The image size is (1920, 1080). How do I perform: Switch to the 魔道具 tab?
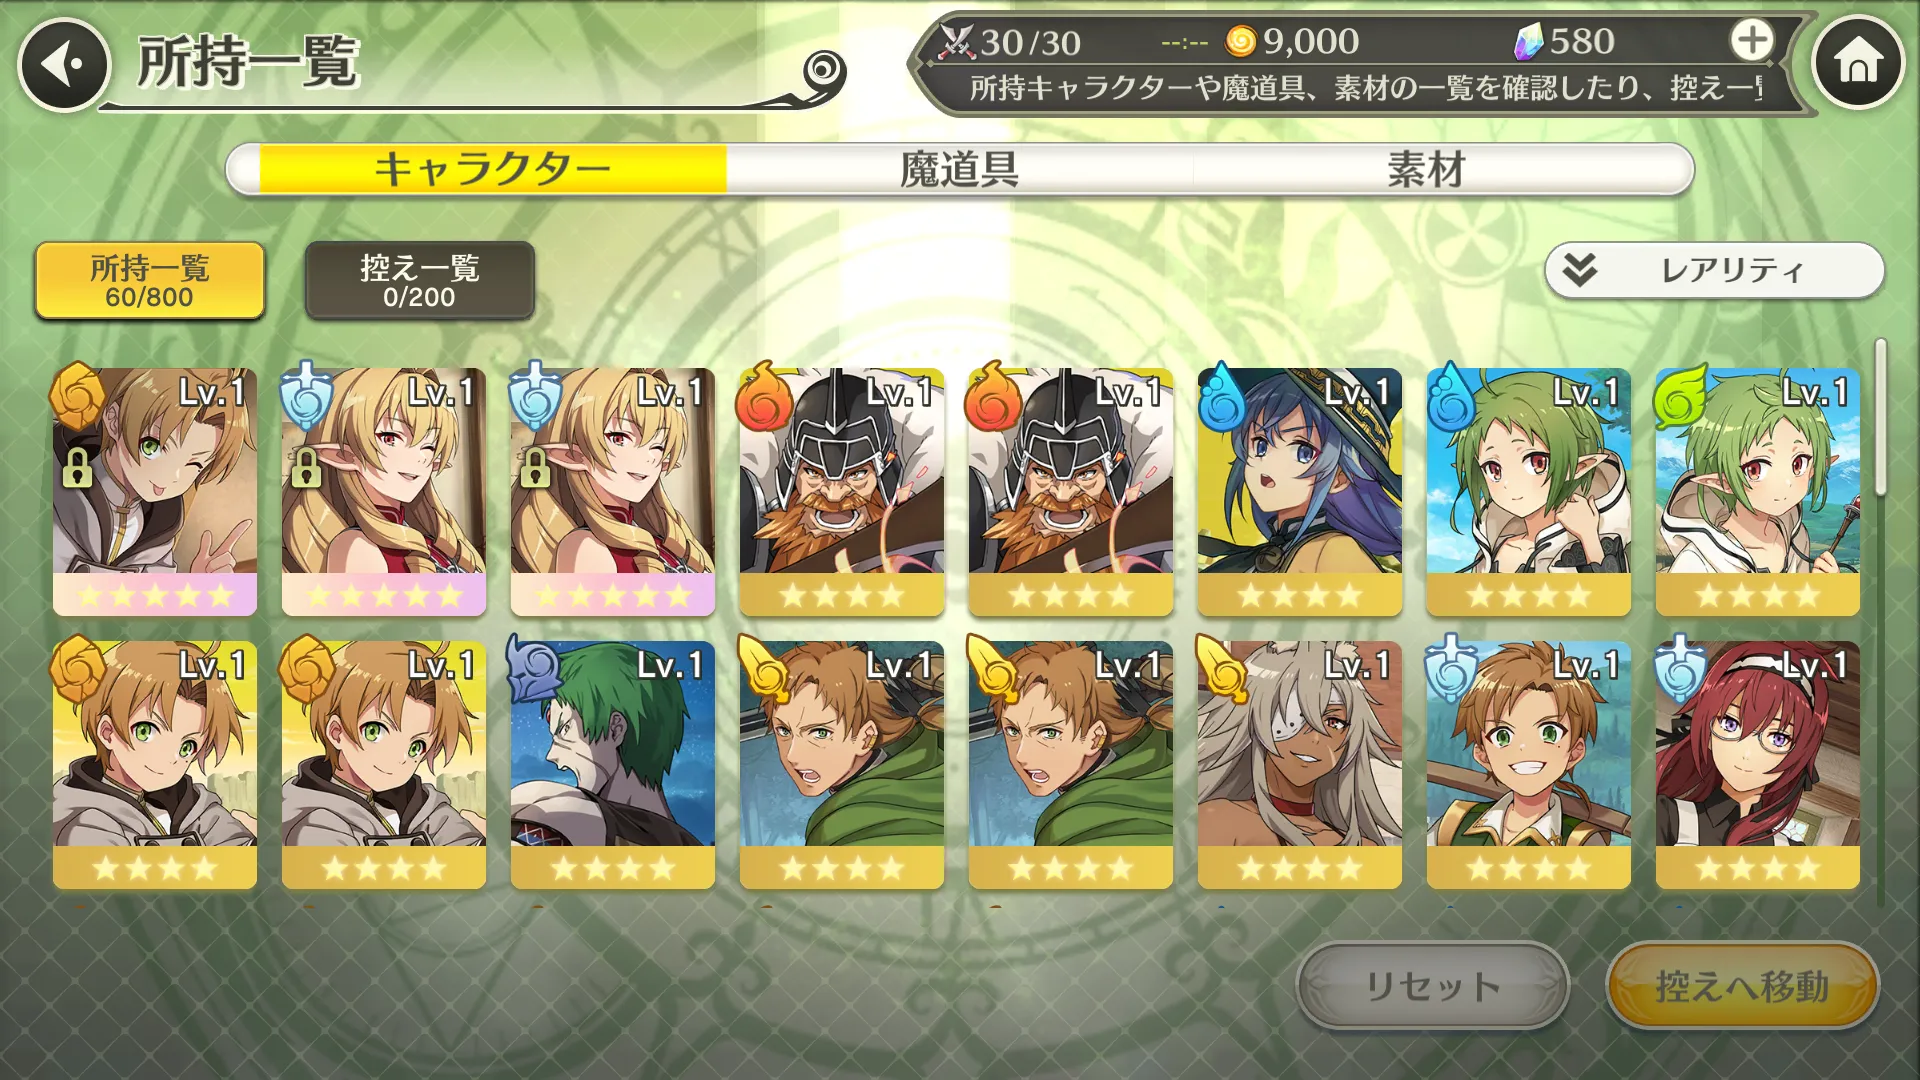click(x=959, y=169)
